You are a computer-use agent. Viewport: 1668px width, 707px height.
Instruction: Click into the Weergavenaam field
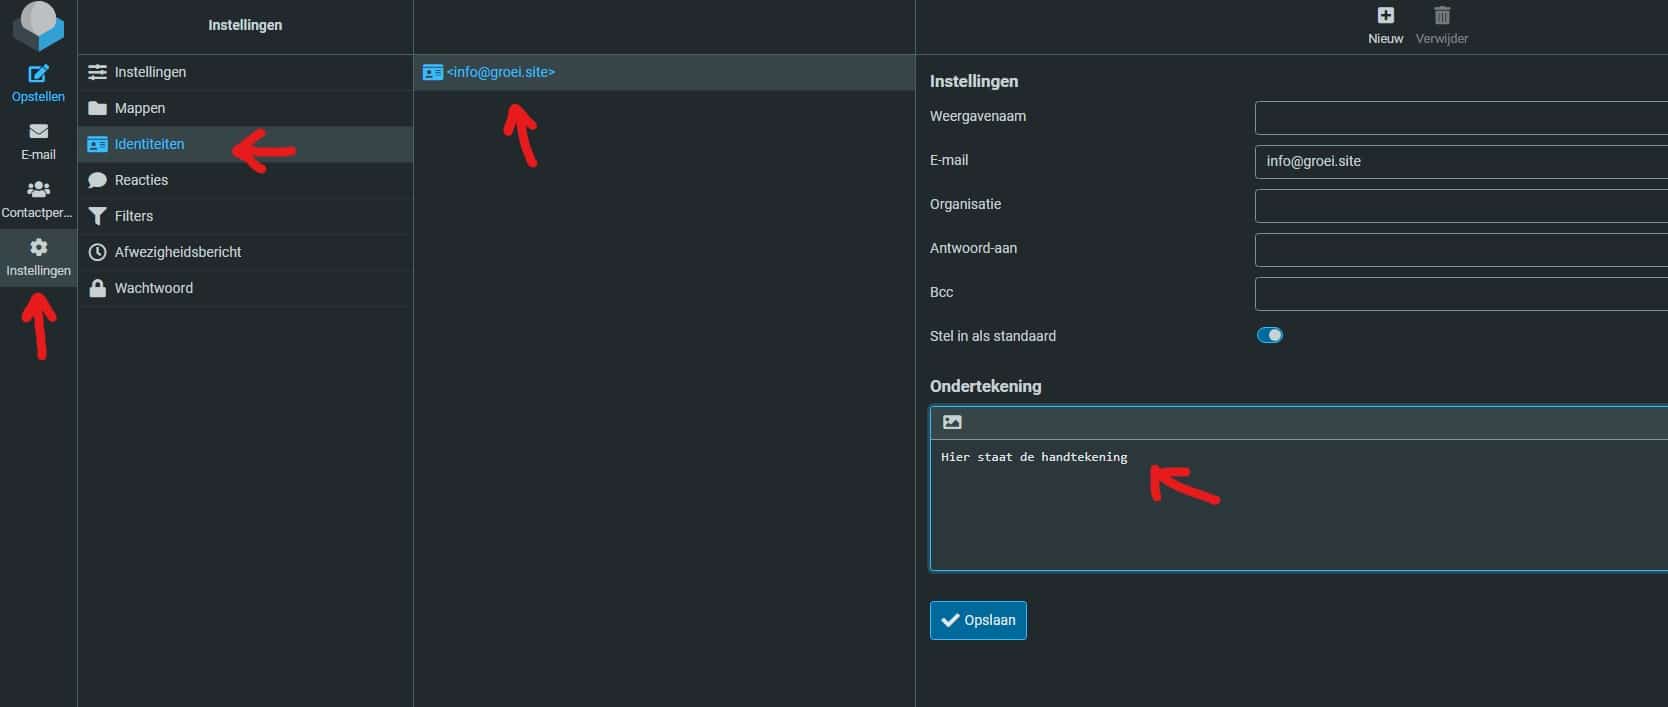point(1460,117)
